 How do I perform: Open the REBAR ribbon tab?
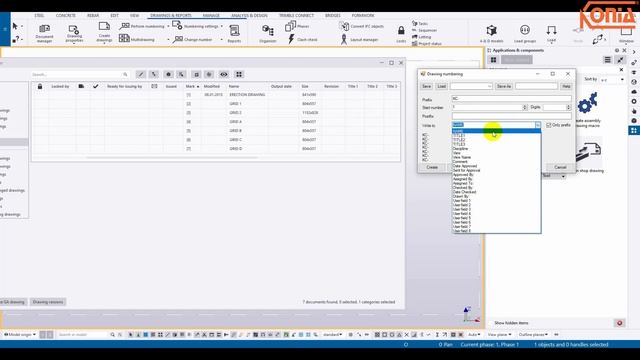(x=93, y=16)
